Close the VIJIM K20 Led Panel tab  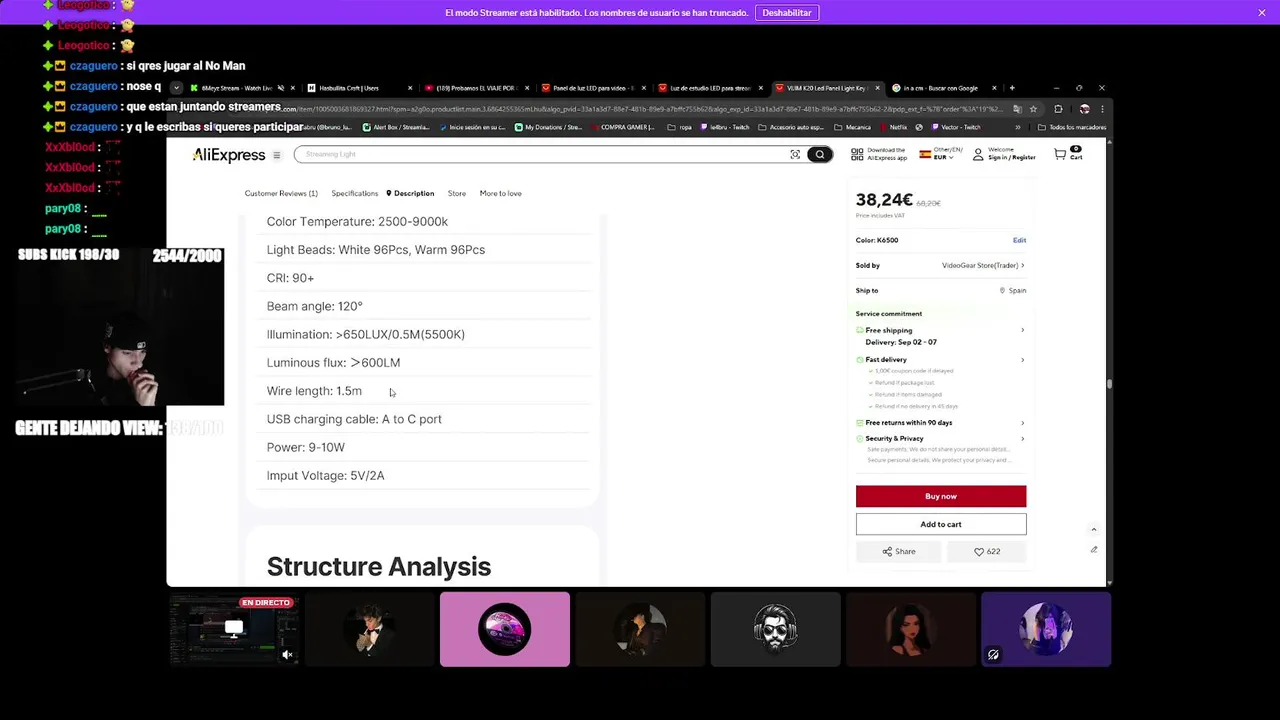tap(877, 88)
